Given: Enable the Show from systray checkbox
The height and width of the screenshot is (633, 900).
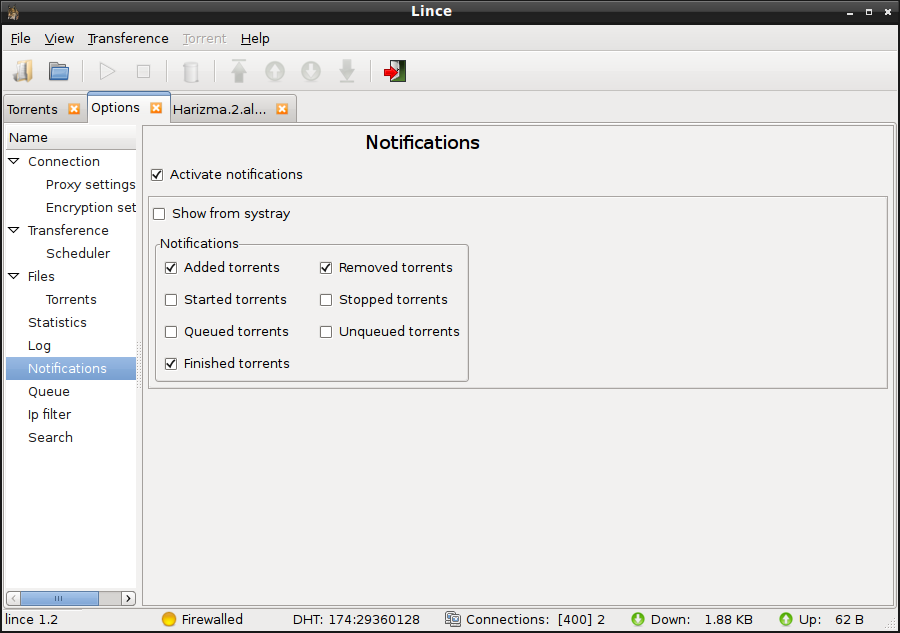Looking at the screenshot, I should 159,214.
